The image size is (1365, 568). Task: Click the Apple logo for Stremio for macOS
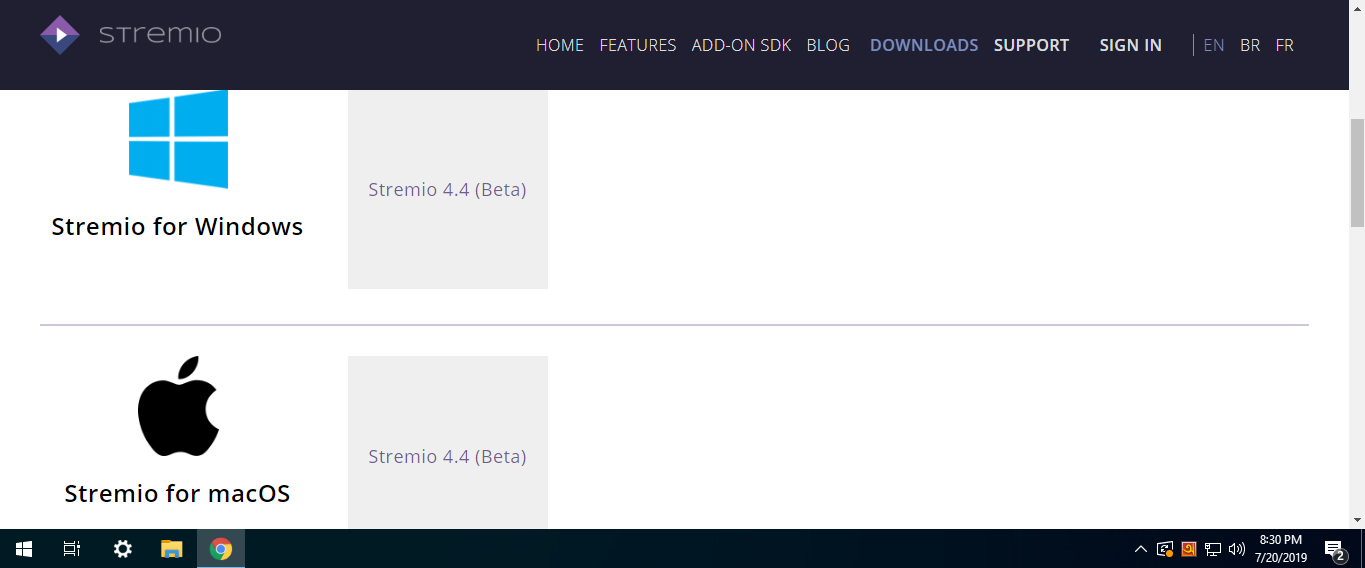178,406
